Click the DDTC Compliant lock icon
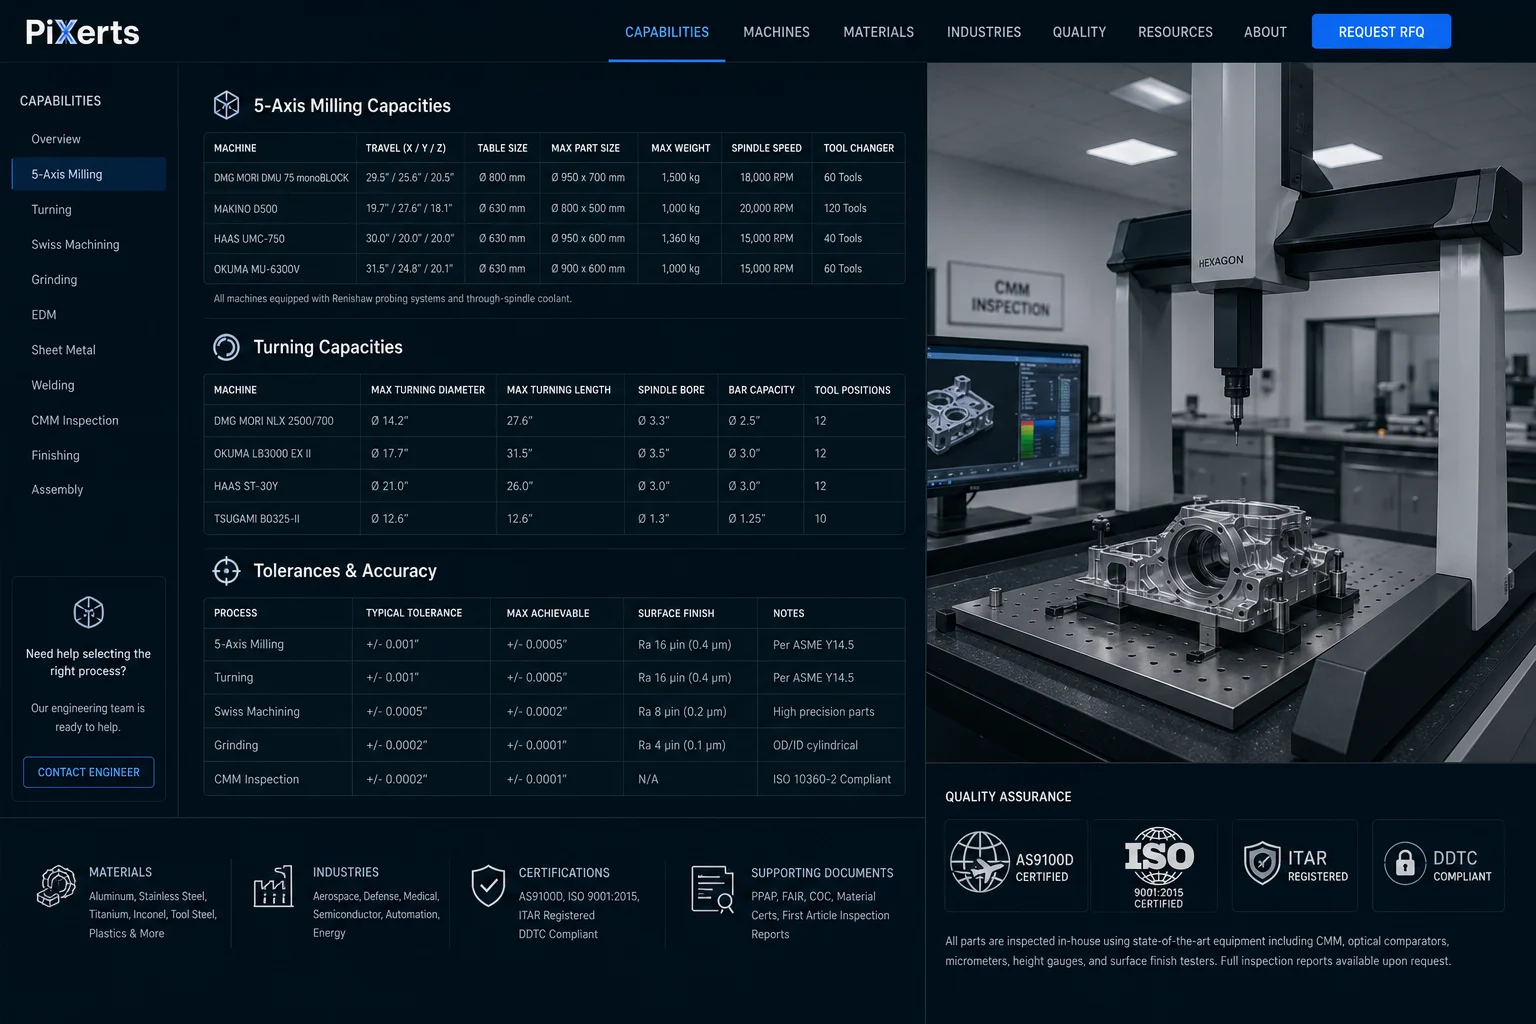Viewport: 1536px width, 1024px height. [1405, 863]
